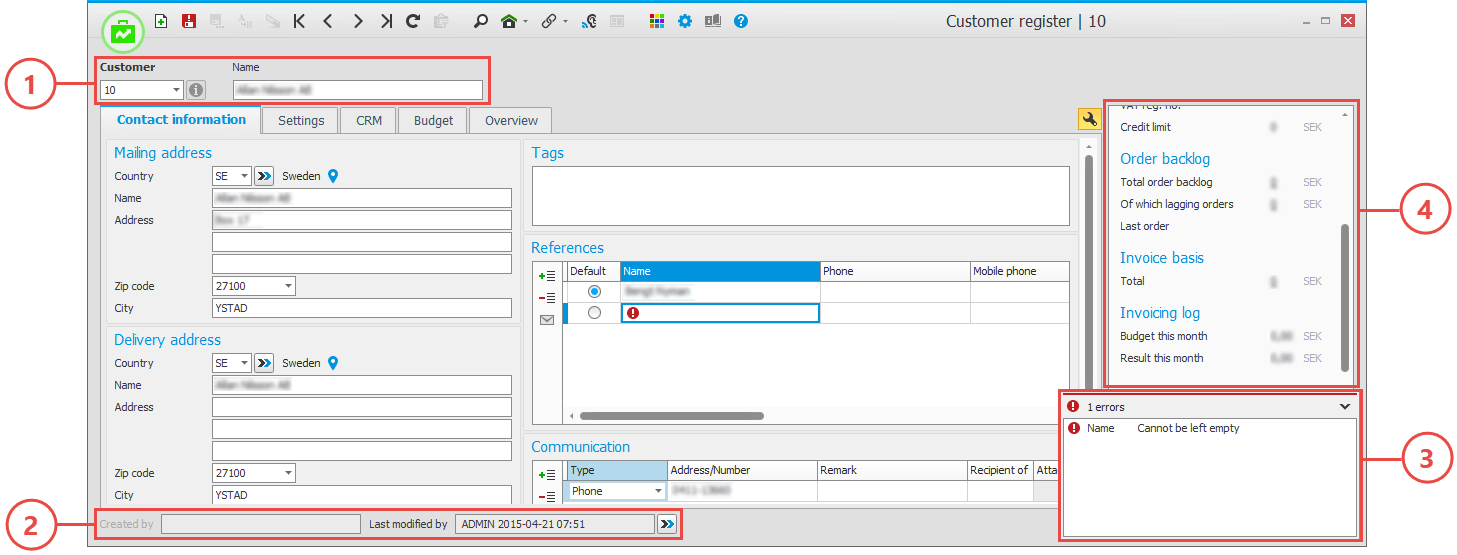Click the envelope icon beside References

pos(547,320)
